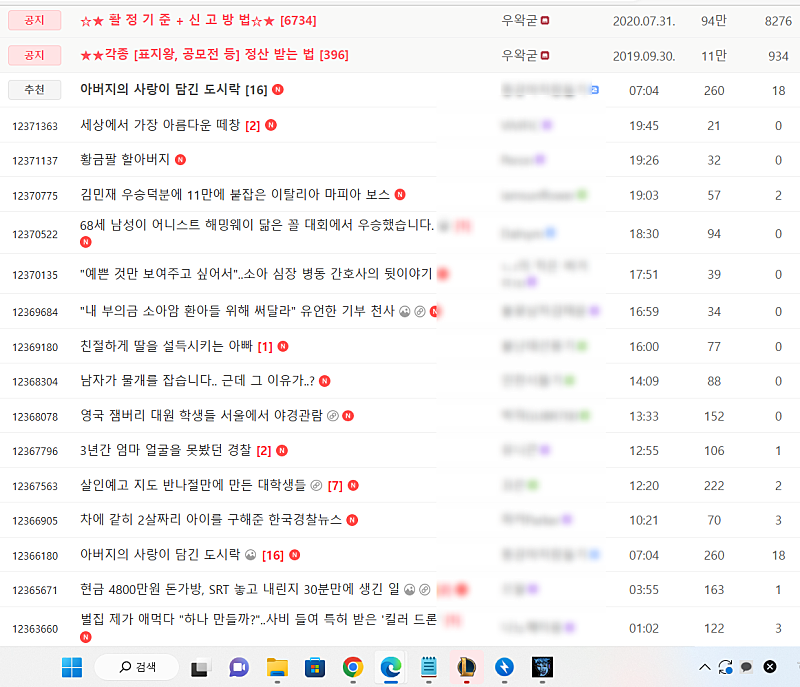Open the Notepad taskbar icon

pyautogui.click(x=429, y=667)
